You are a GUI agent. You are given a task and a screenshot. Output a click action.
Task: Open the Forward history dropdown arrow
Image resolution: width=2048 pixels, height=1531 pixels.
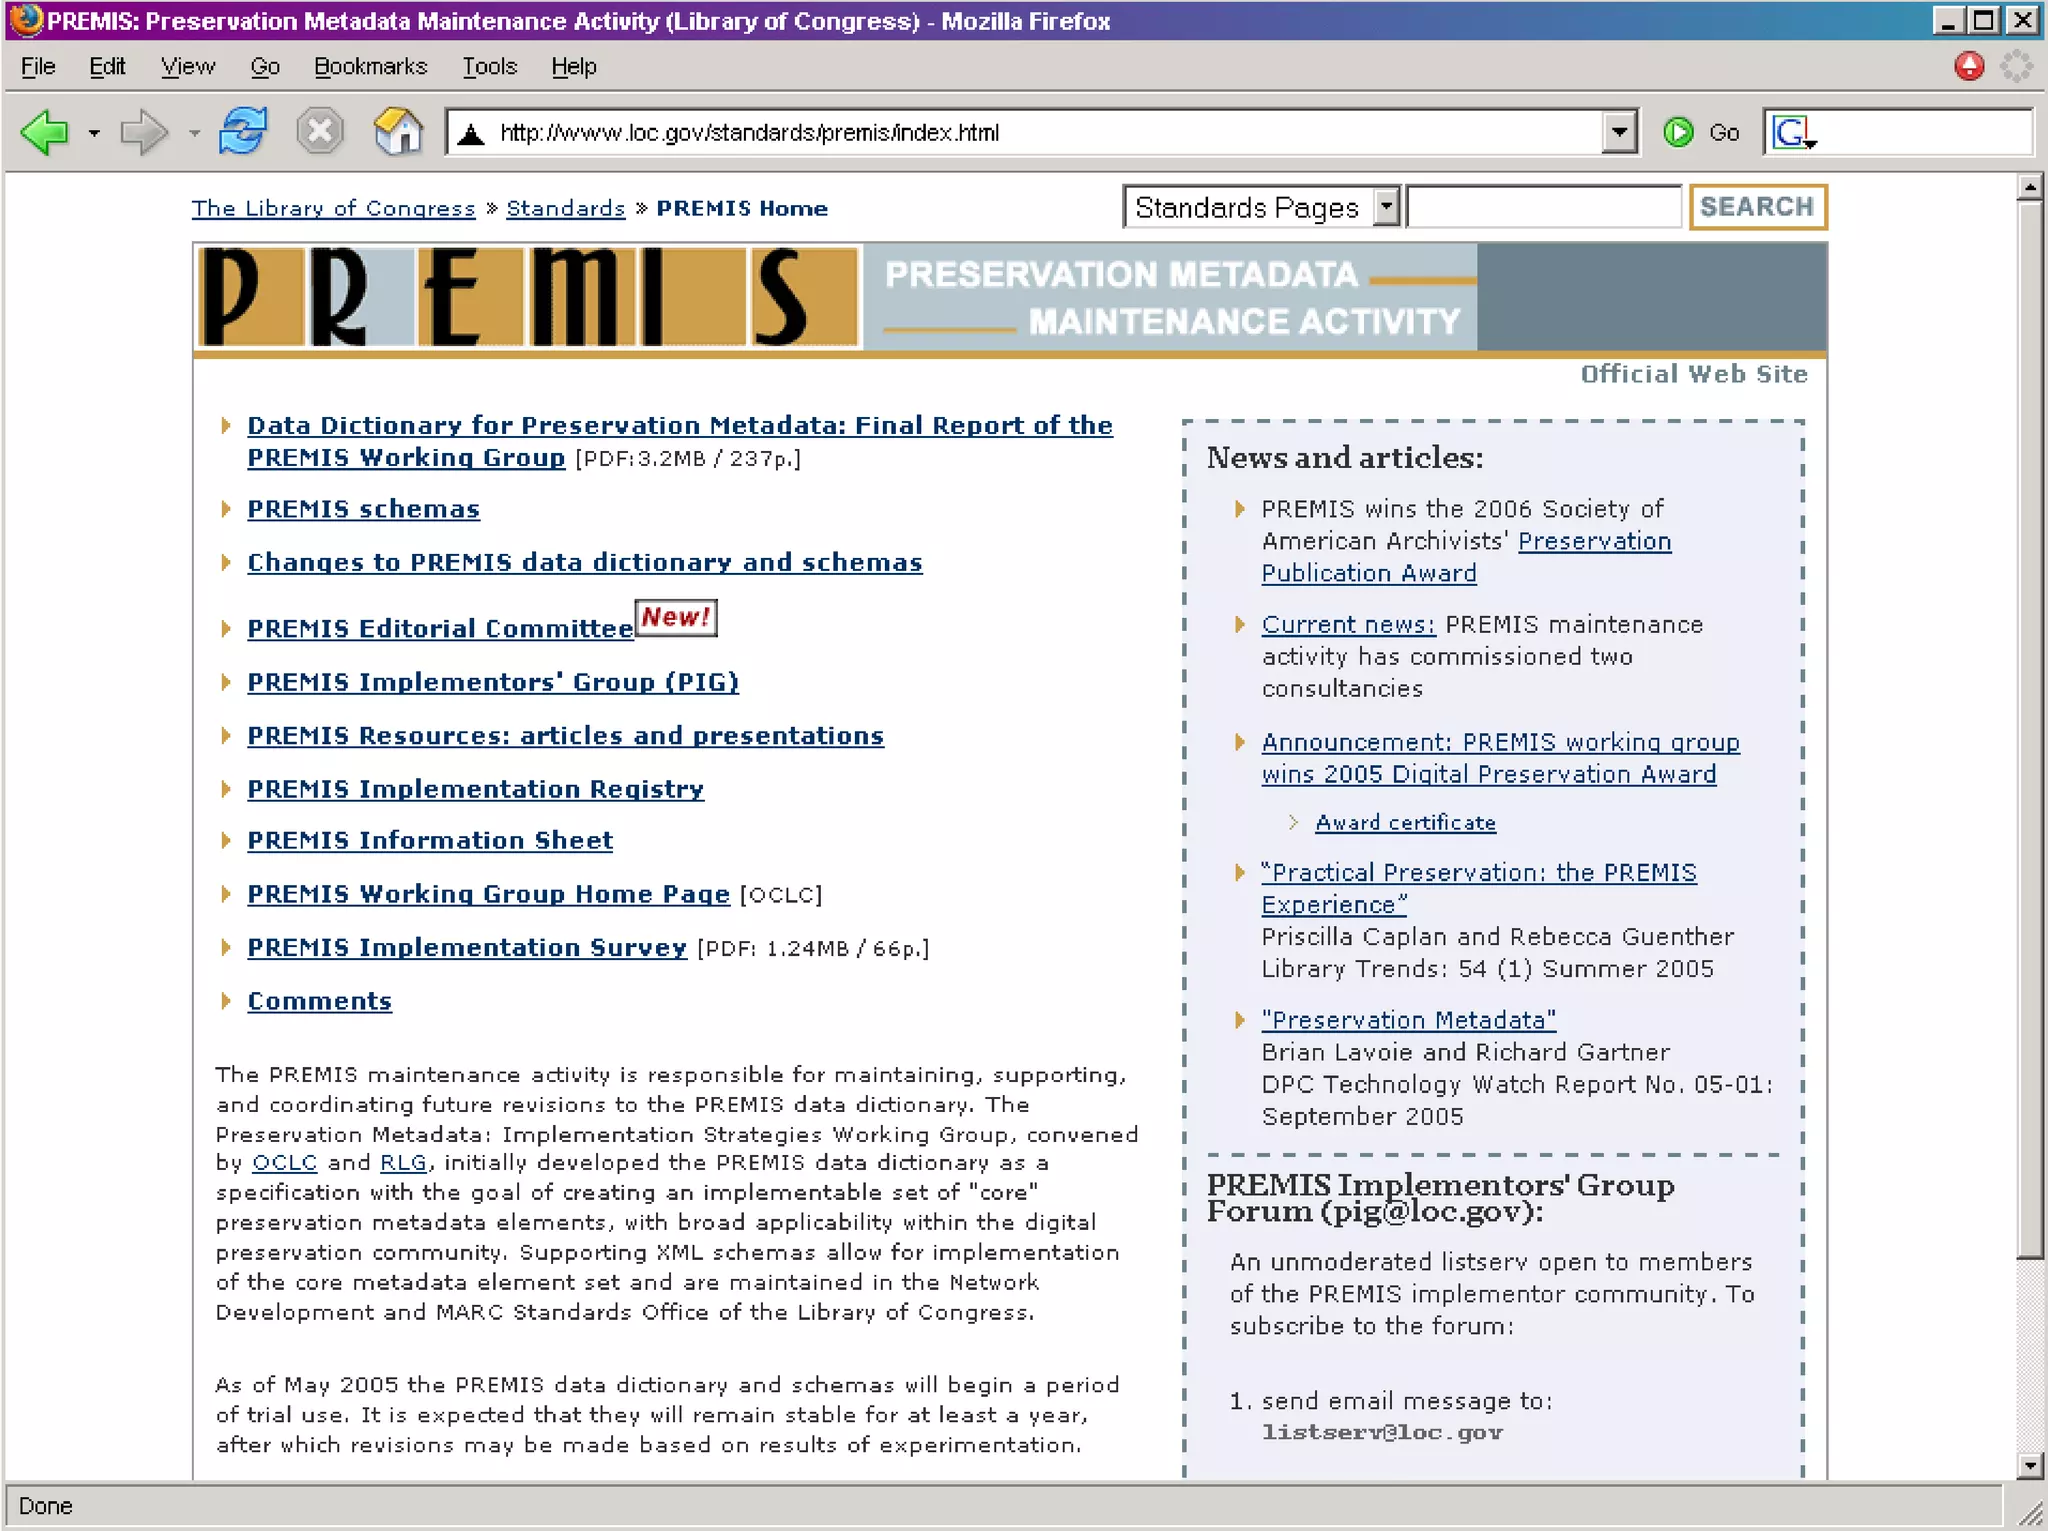click(x=194, y=133)
